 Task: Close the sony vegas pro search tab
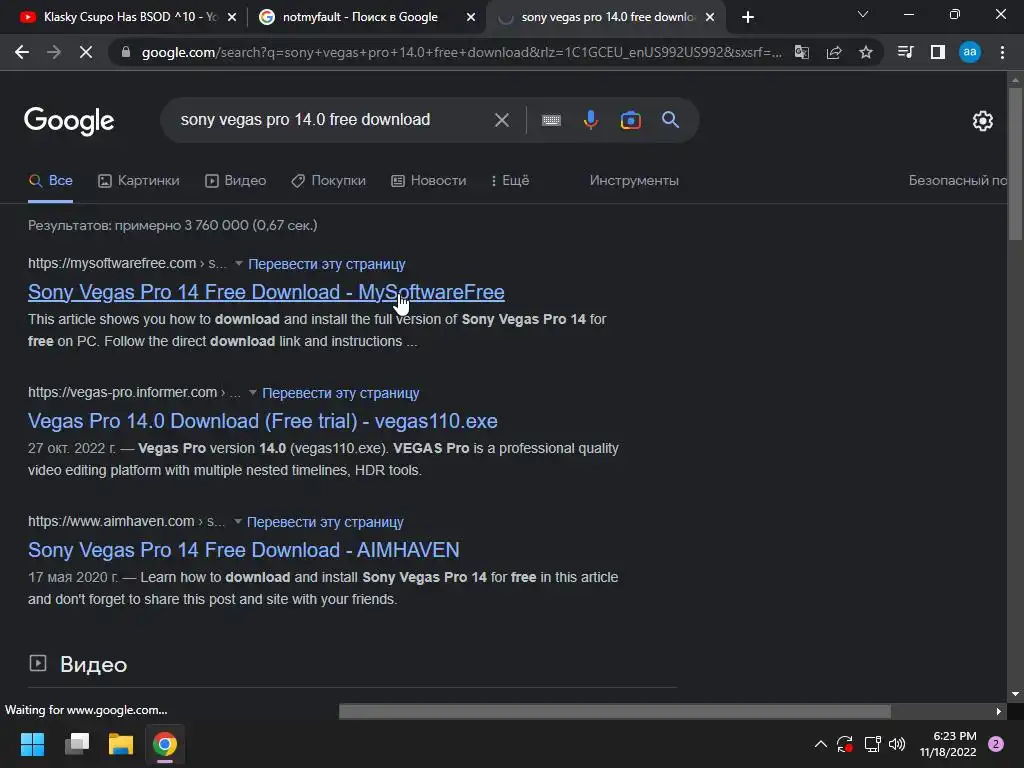tap(710, 17)
